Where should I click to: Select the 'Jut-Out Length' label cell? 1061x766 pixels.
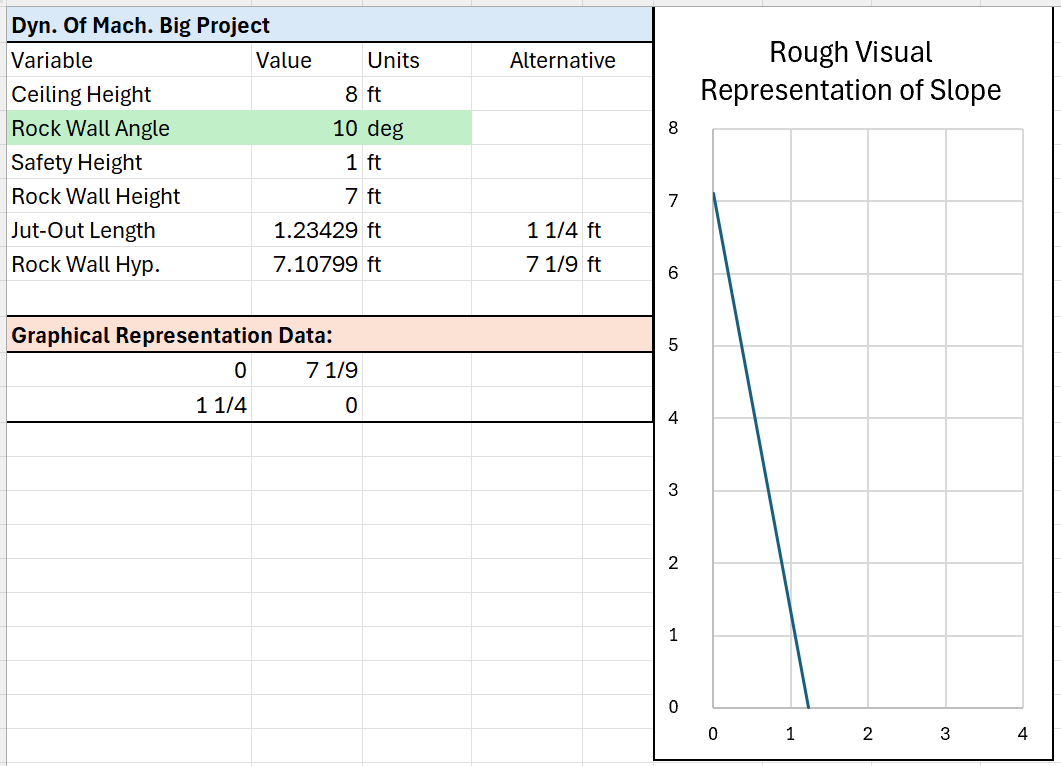tap(129, 230)
